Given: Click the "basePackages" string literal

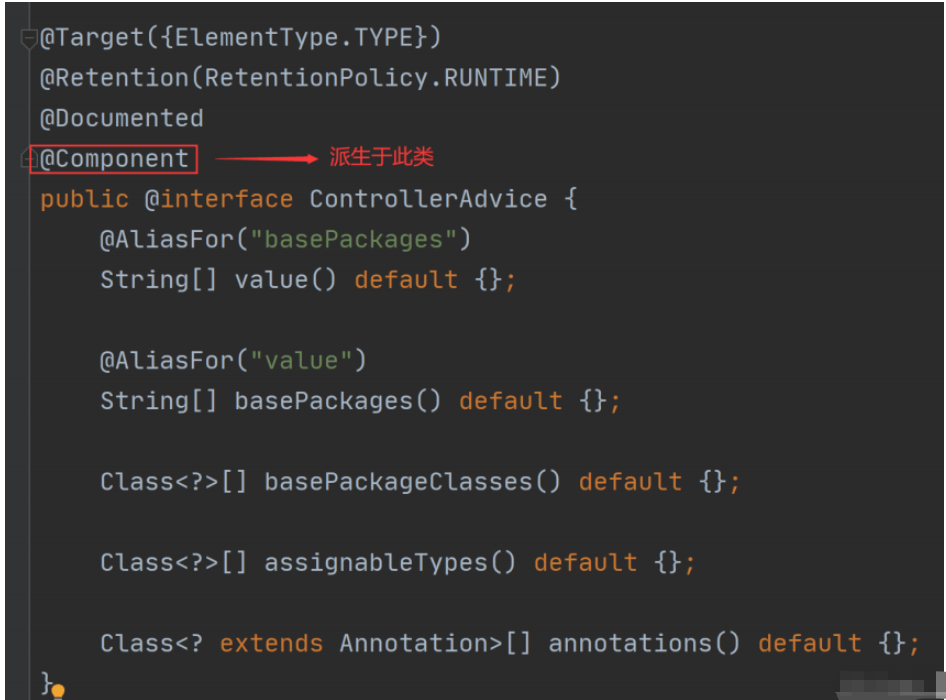Looking at the screenshot, I should click(x=354, y=240).
